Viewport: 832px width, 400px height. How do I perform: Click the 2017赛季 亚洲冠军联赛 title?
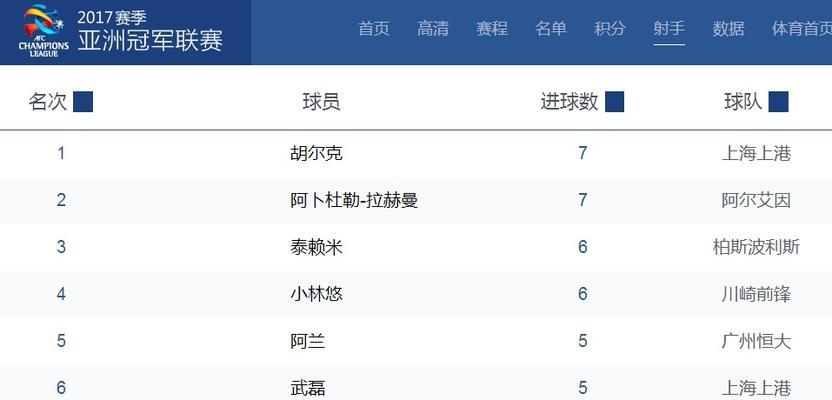pos(151,32)
